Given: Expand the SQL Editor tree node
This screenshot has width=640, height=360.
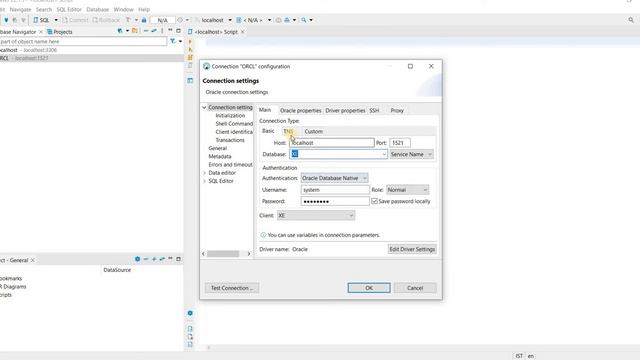Looking at the screenshot, I should (204, 181).
